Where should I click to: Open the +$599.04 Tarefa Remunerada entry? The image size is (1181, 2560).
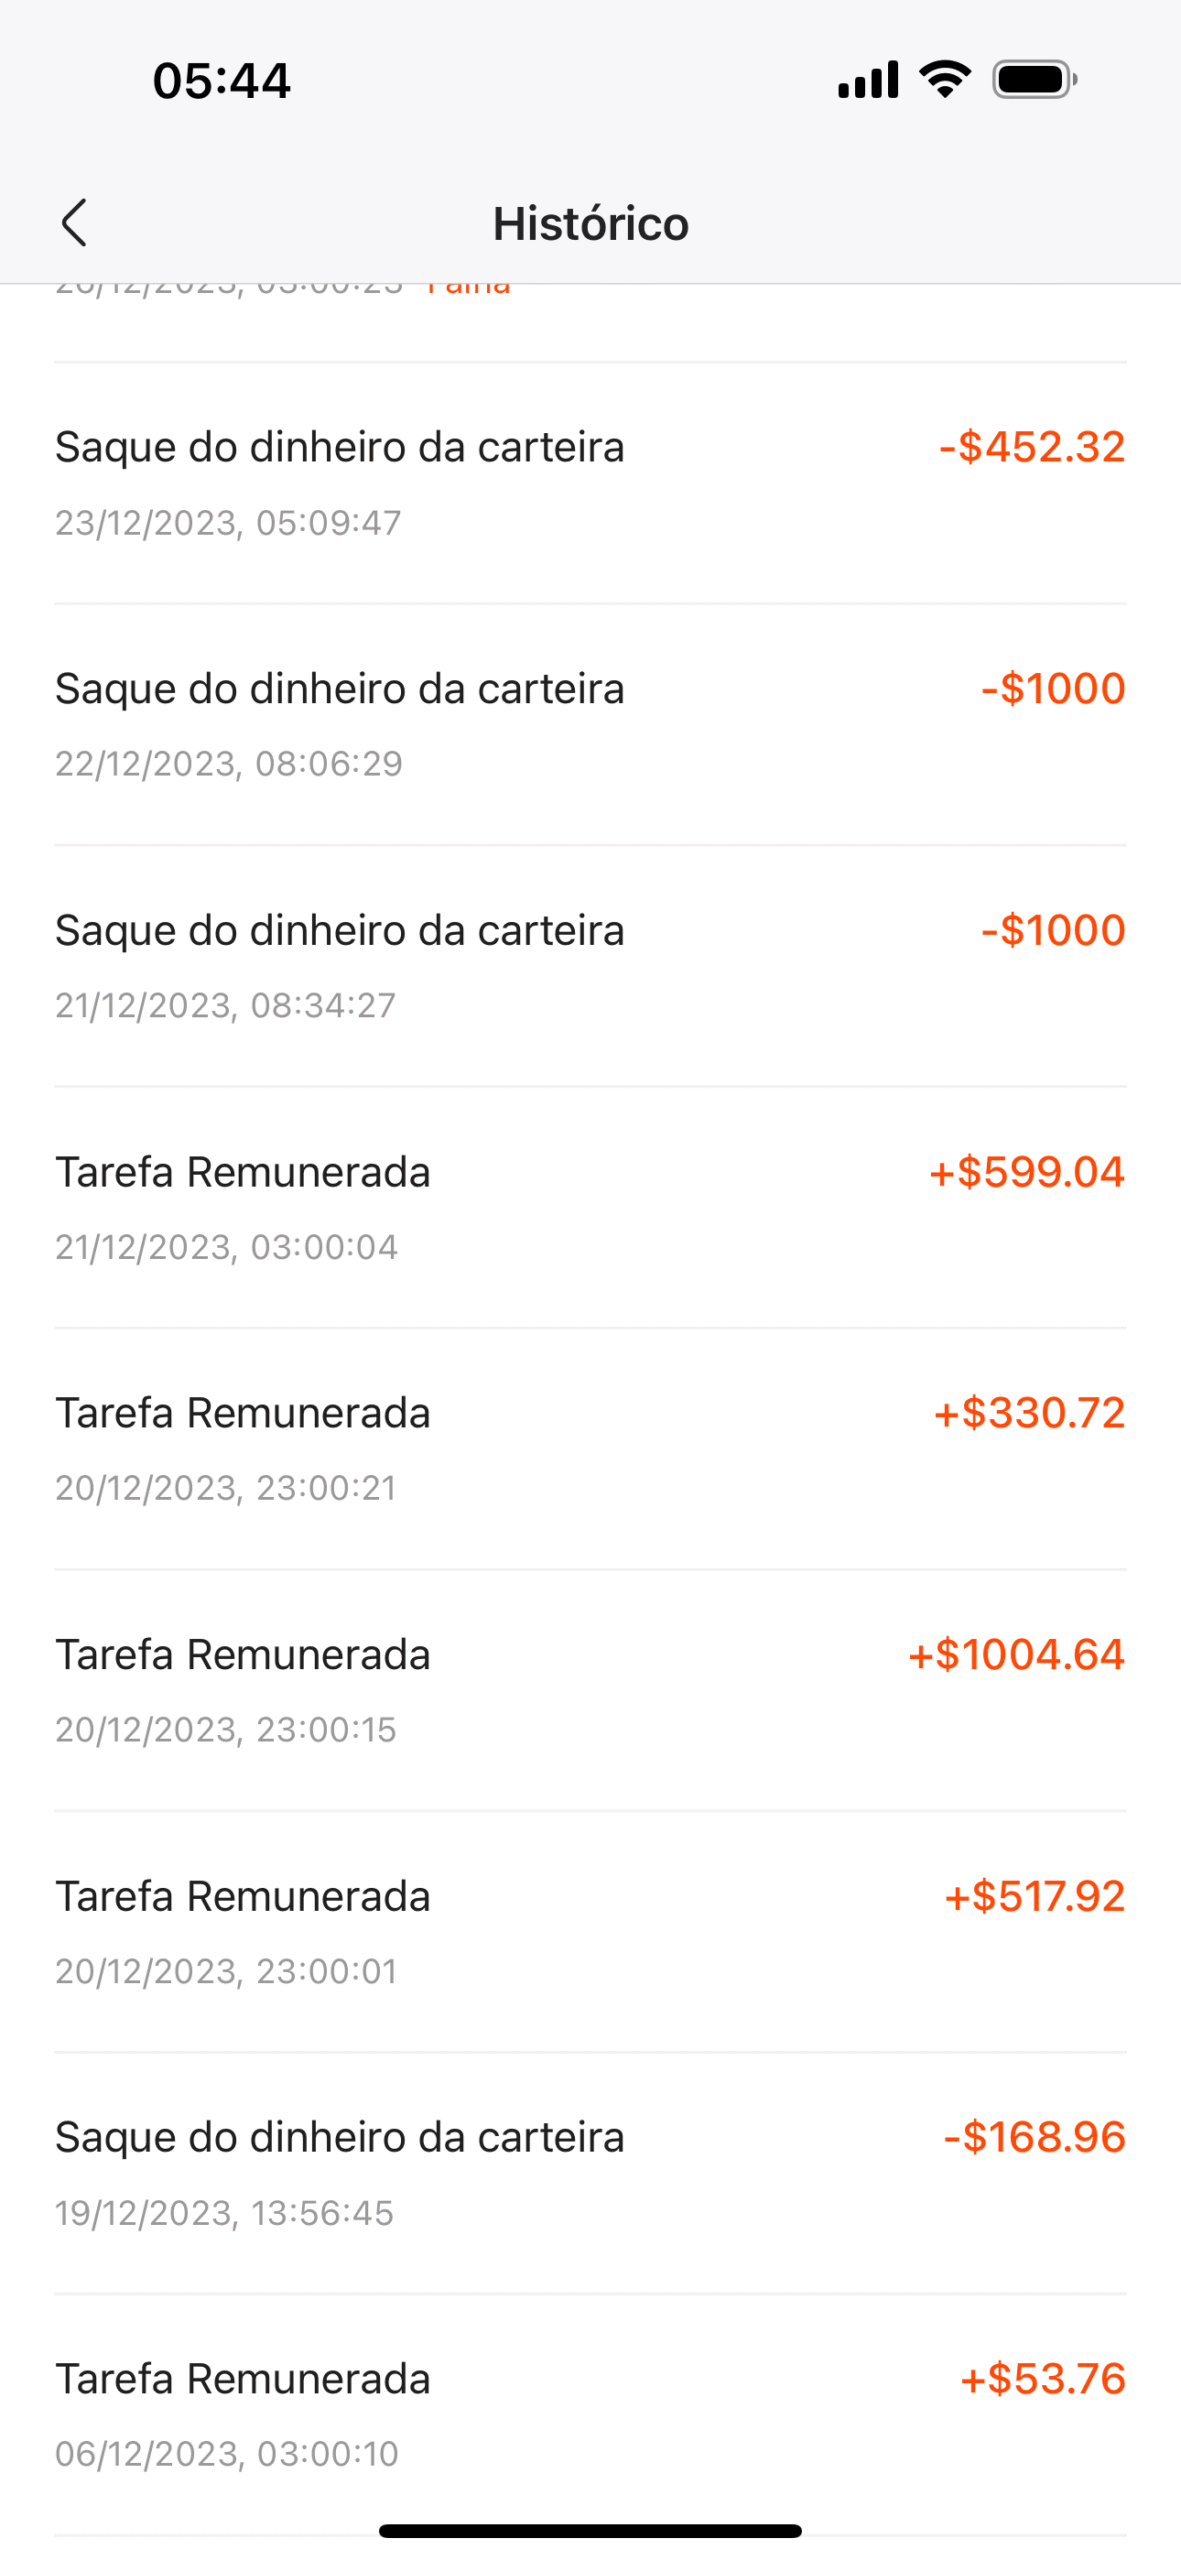click(590, 1208)
